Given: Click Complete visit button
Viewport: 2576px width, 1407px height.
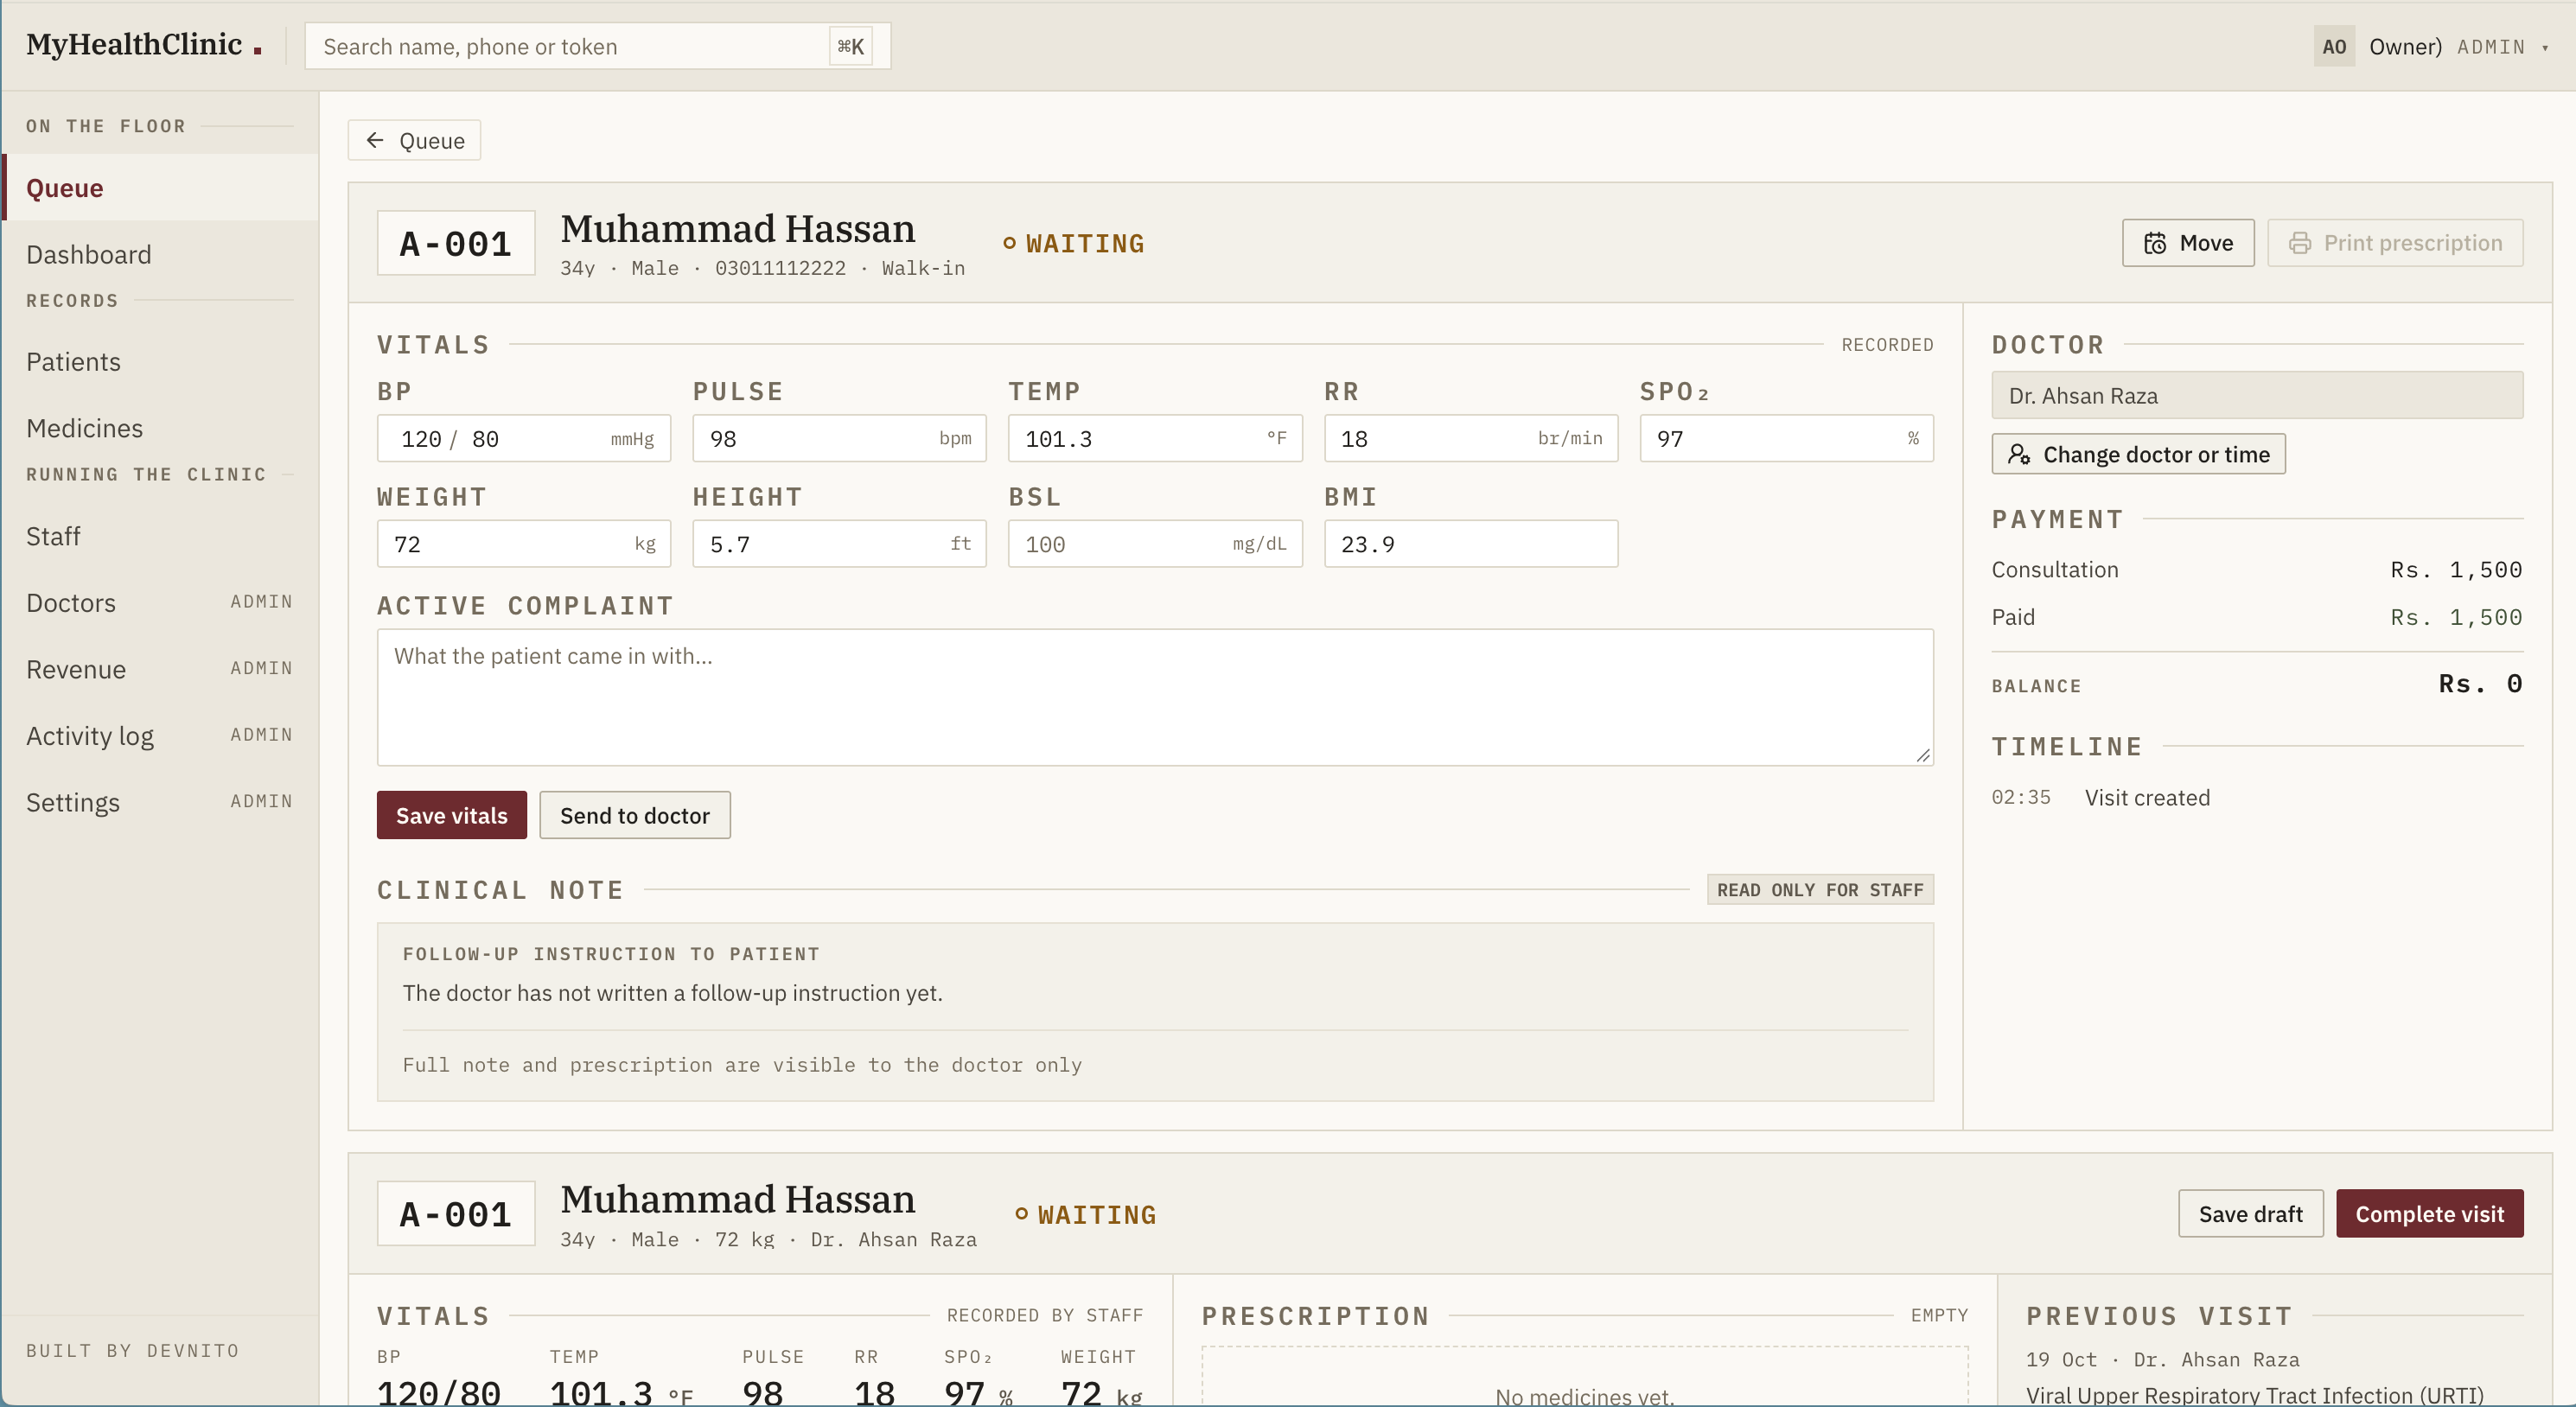Looking at the screenshot, I should 2429,1213.
